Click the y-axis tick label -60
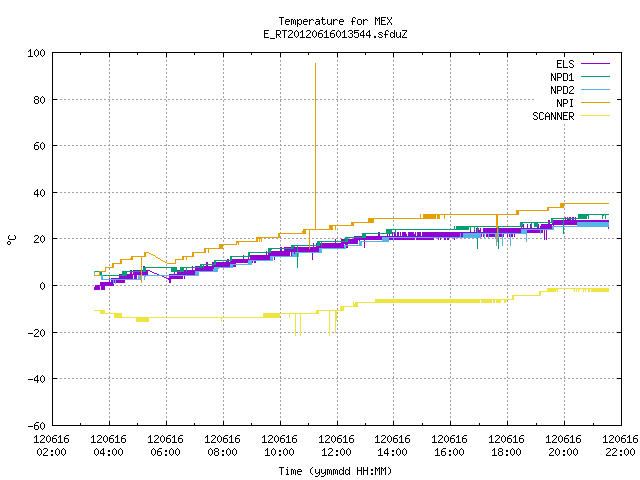This screenshot has height=480, width=640. [36, 426]
